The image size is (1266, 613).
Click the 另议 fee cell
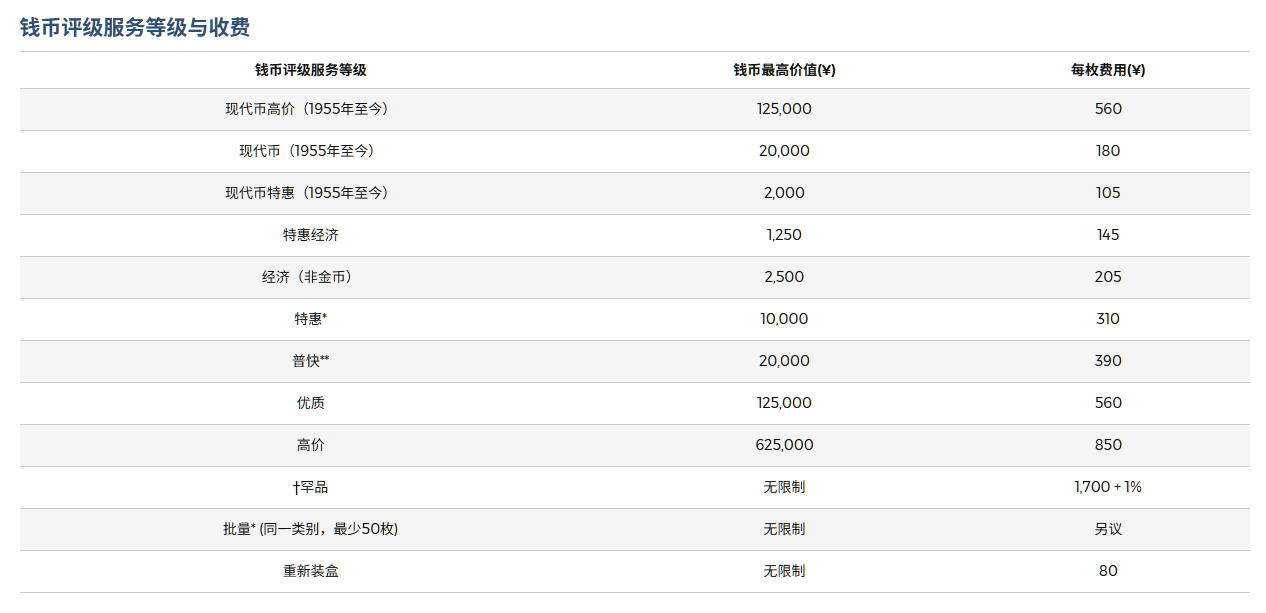1108,529
